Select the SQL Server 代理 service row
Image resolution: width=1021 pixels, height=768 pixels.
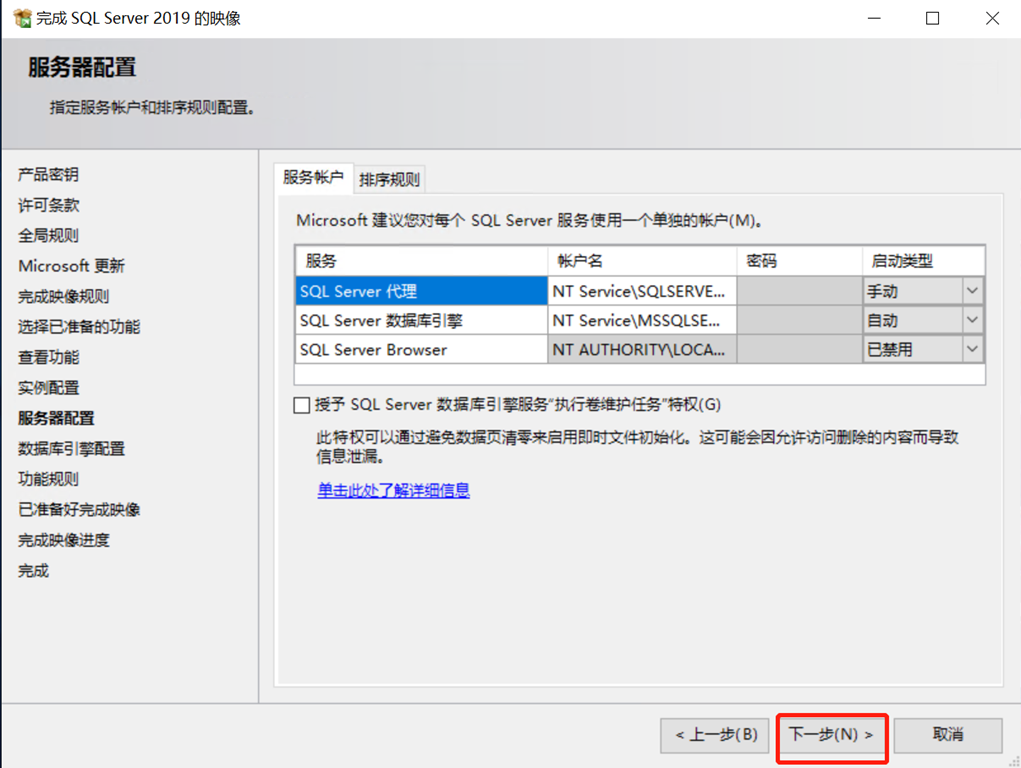pos(421,291)
